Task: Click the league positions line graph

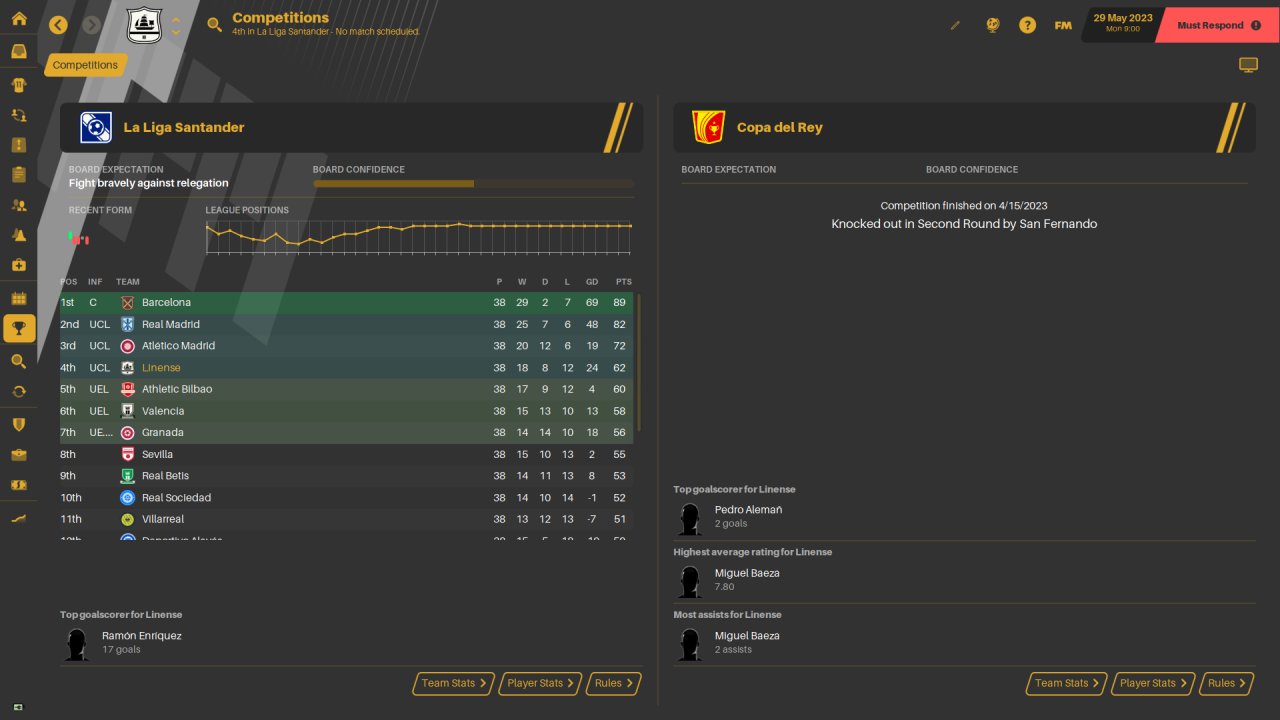Action: click(x=419, y=237)
